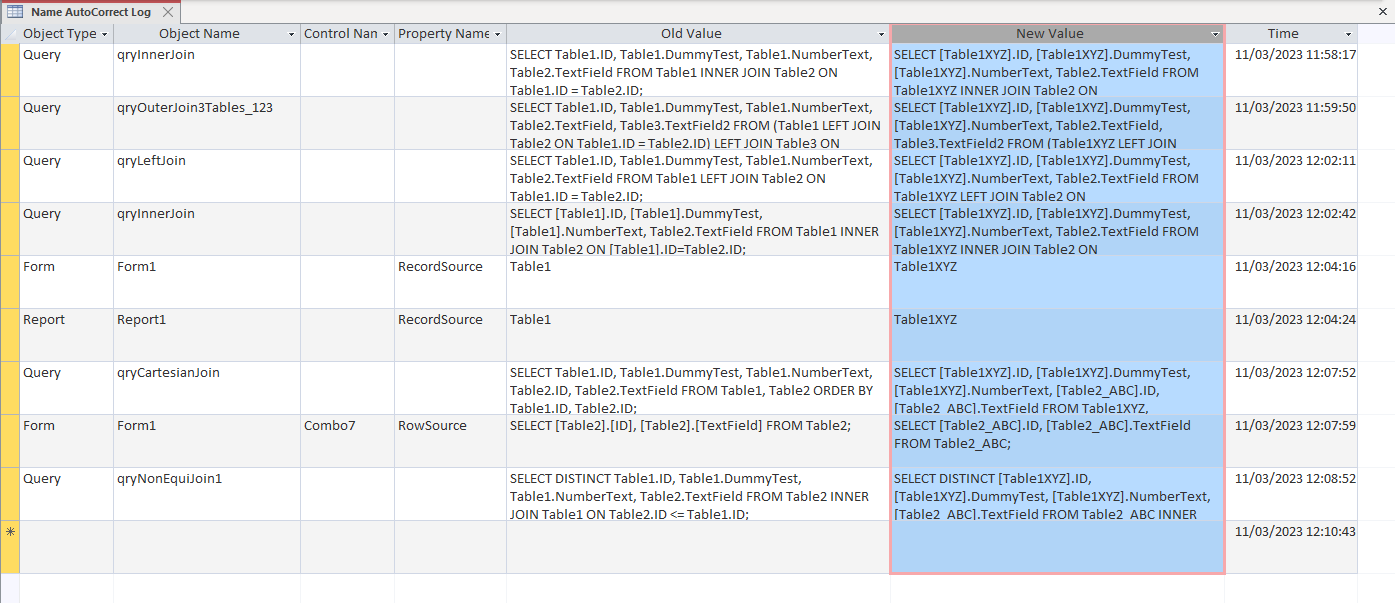1395x603 pixels.
Task: Click the qryNonEquiJoin1 object name cell
Action: [207, 494]
